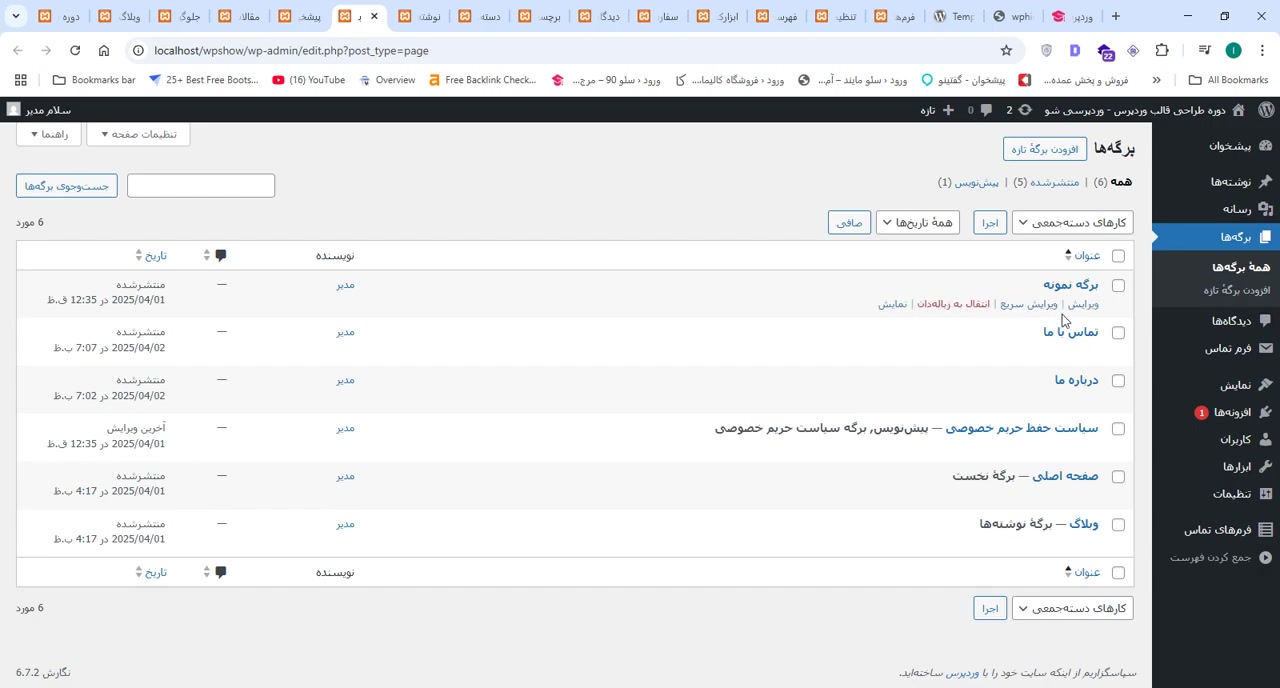Click the comments bubble in admin bar

point(986,110)
